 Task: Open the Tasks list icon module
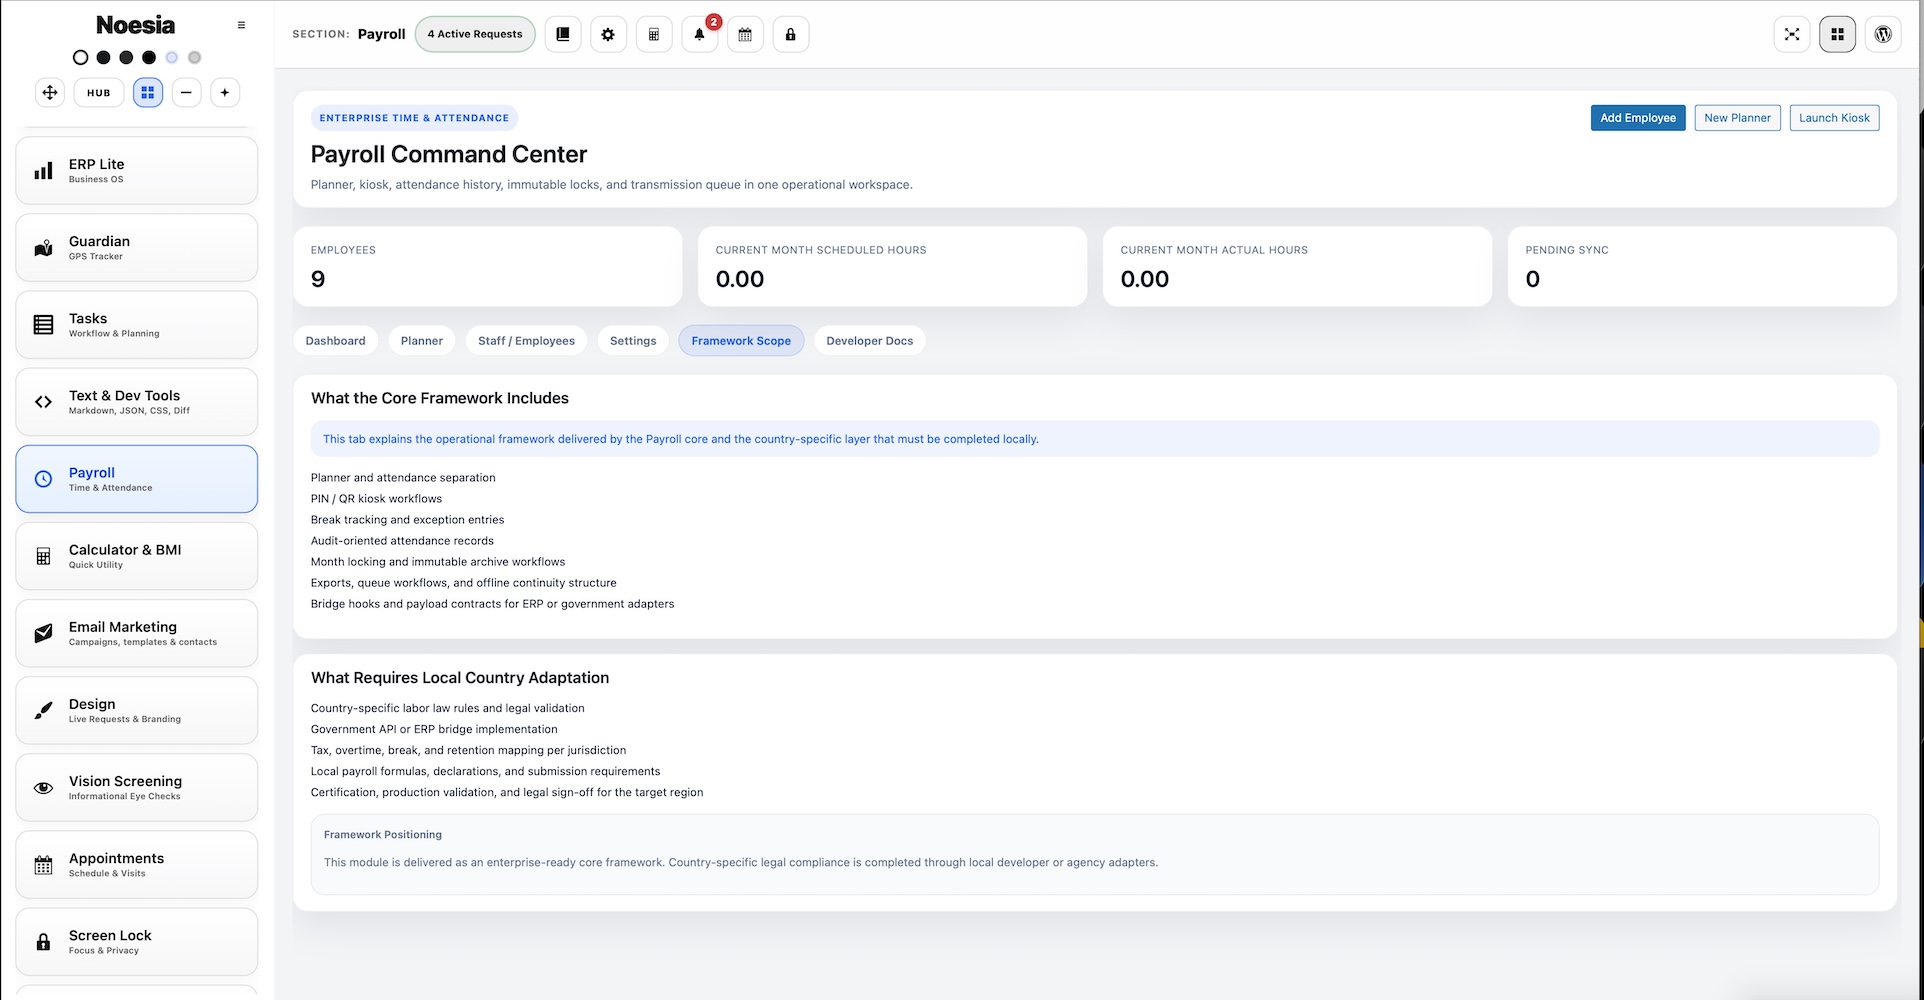click(137, 325)
